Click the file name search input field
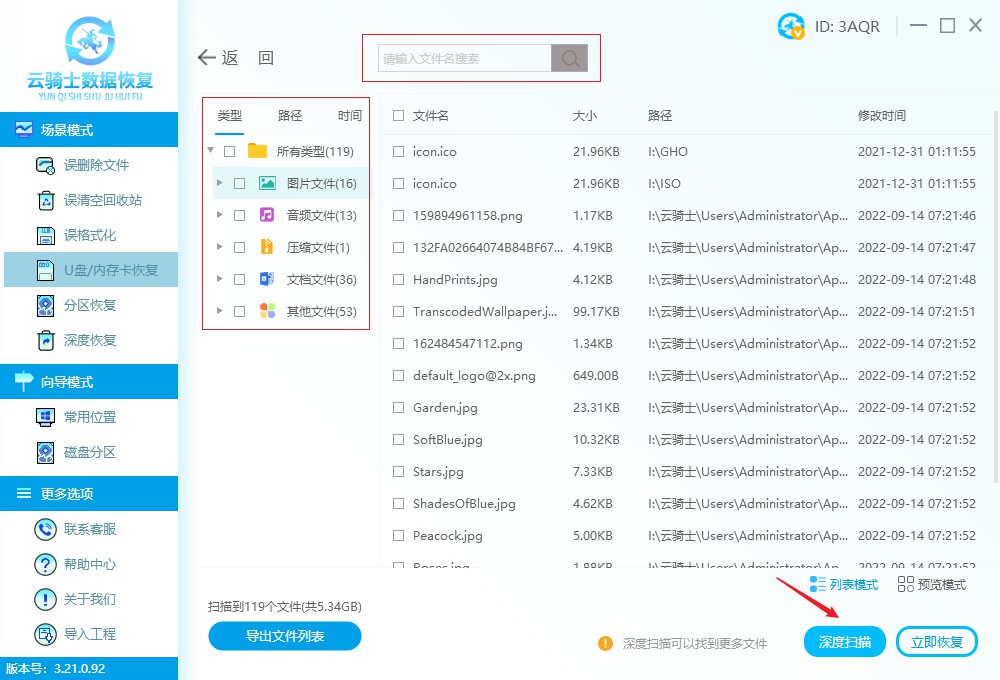The height and width of the screenshot is (680, 1000). point(465,58)
